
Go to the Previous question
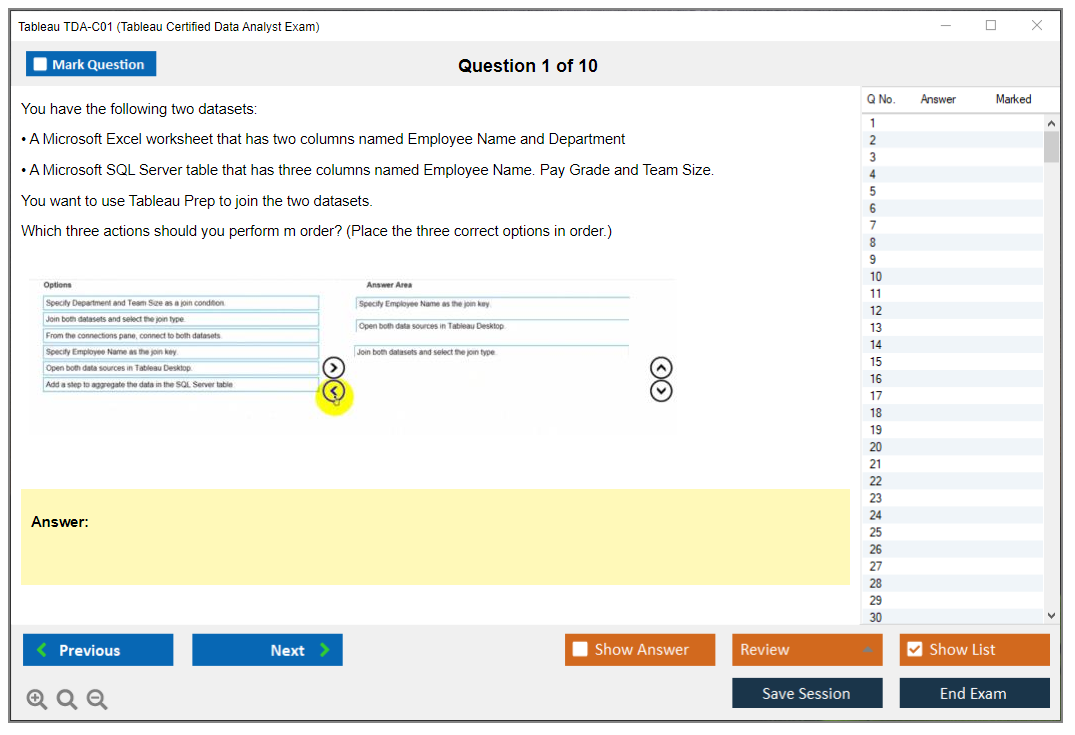[x=98, y=650]
